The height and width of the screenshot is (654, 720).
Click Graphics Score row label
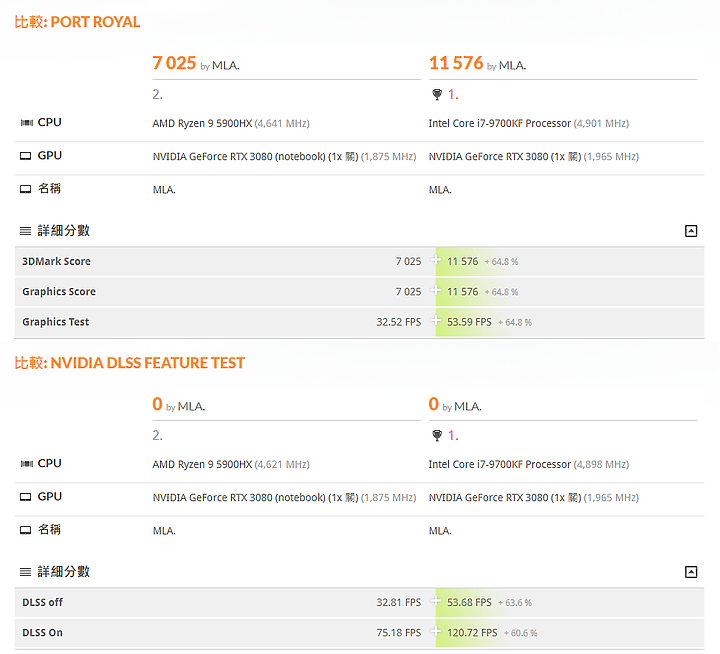point(59,292)
